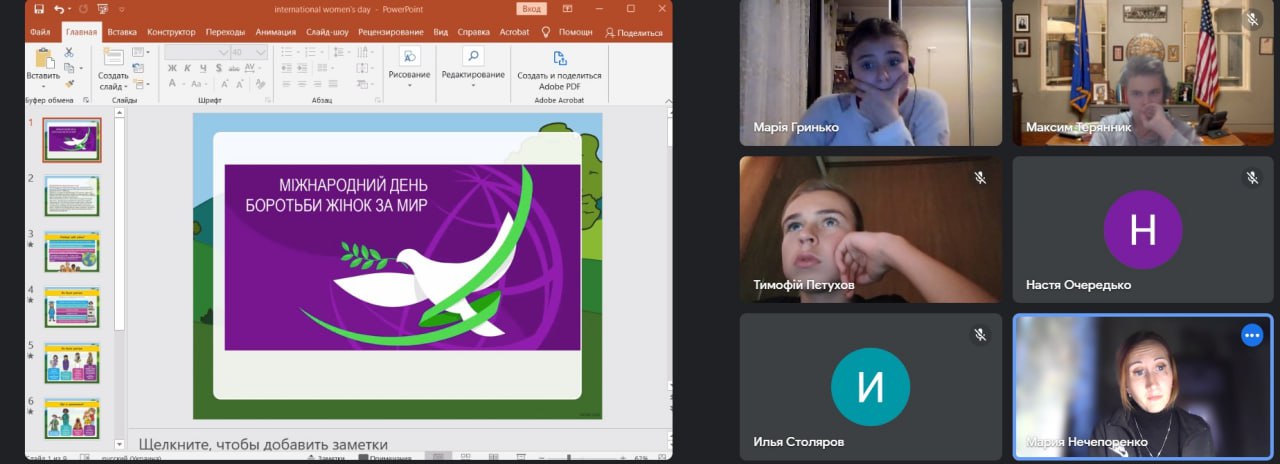
Task: Click the Редактирование search icon
Action: coord(473,57)
